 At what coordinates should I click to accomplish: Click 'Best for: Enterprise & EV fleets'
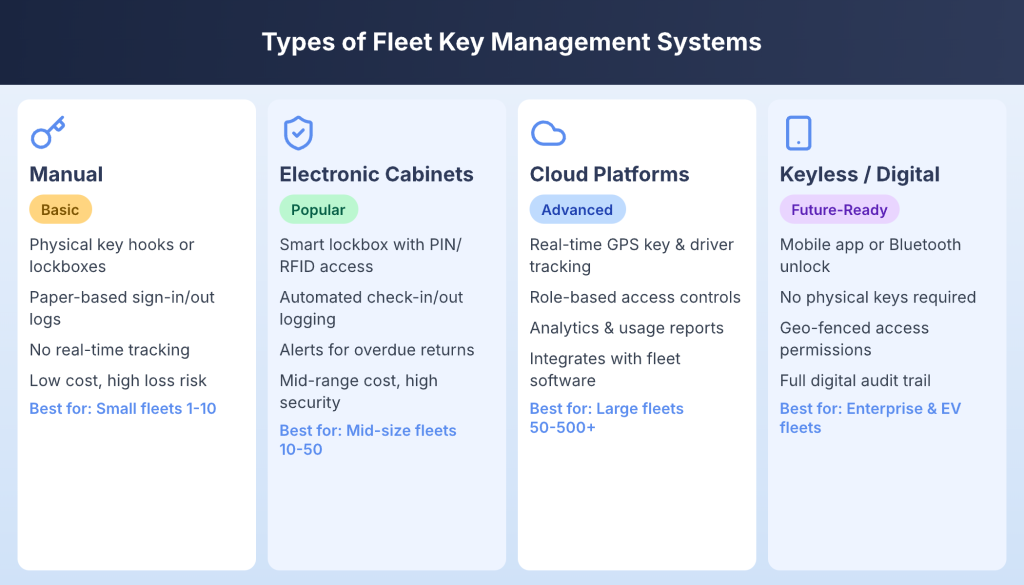871,418
